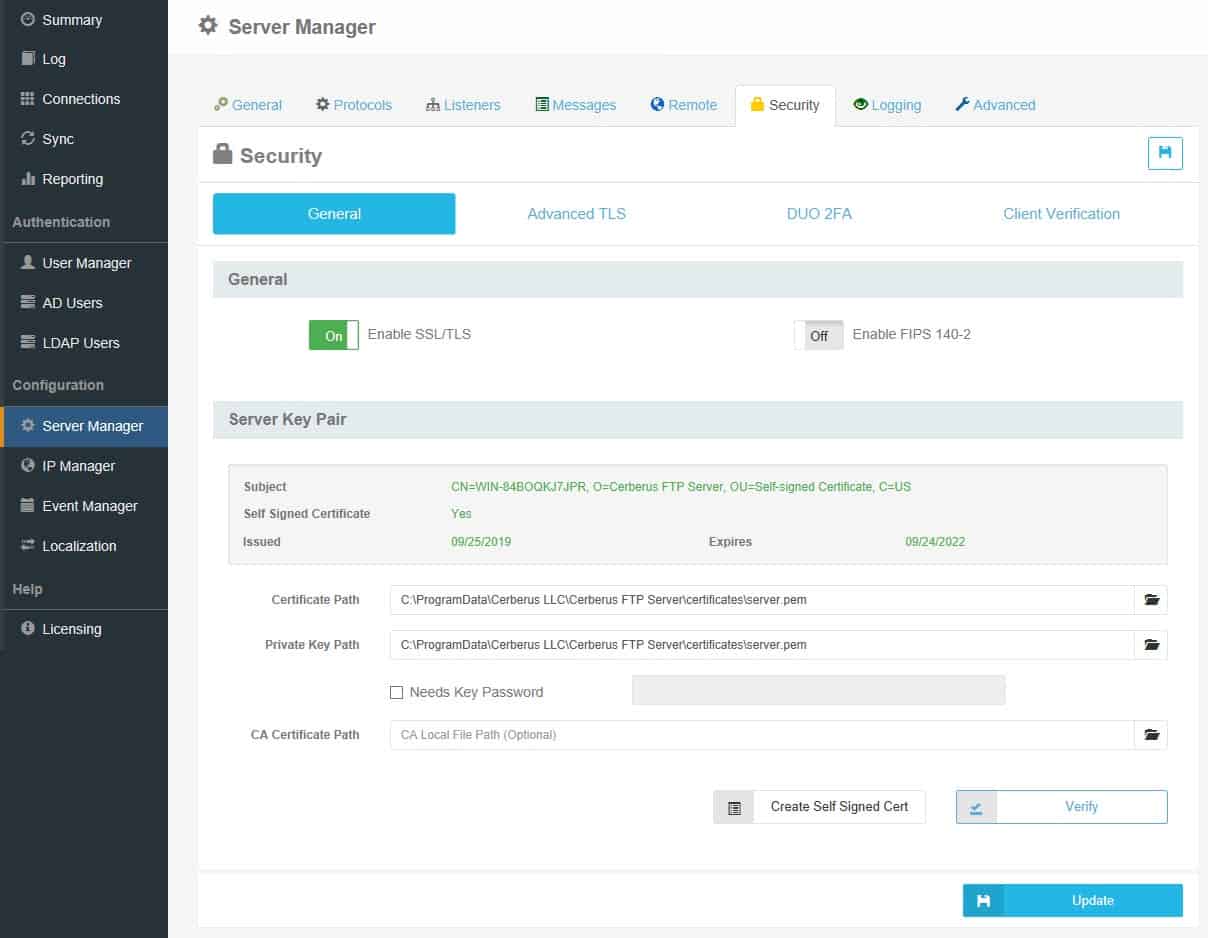Click the save icon above the Security panel
Image resolution: width=1208 pixels, height=938 pixels.
[x=1166, y=153]
